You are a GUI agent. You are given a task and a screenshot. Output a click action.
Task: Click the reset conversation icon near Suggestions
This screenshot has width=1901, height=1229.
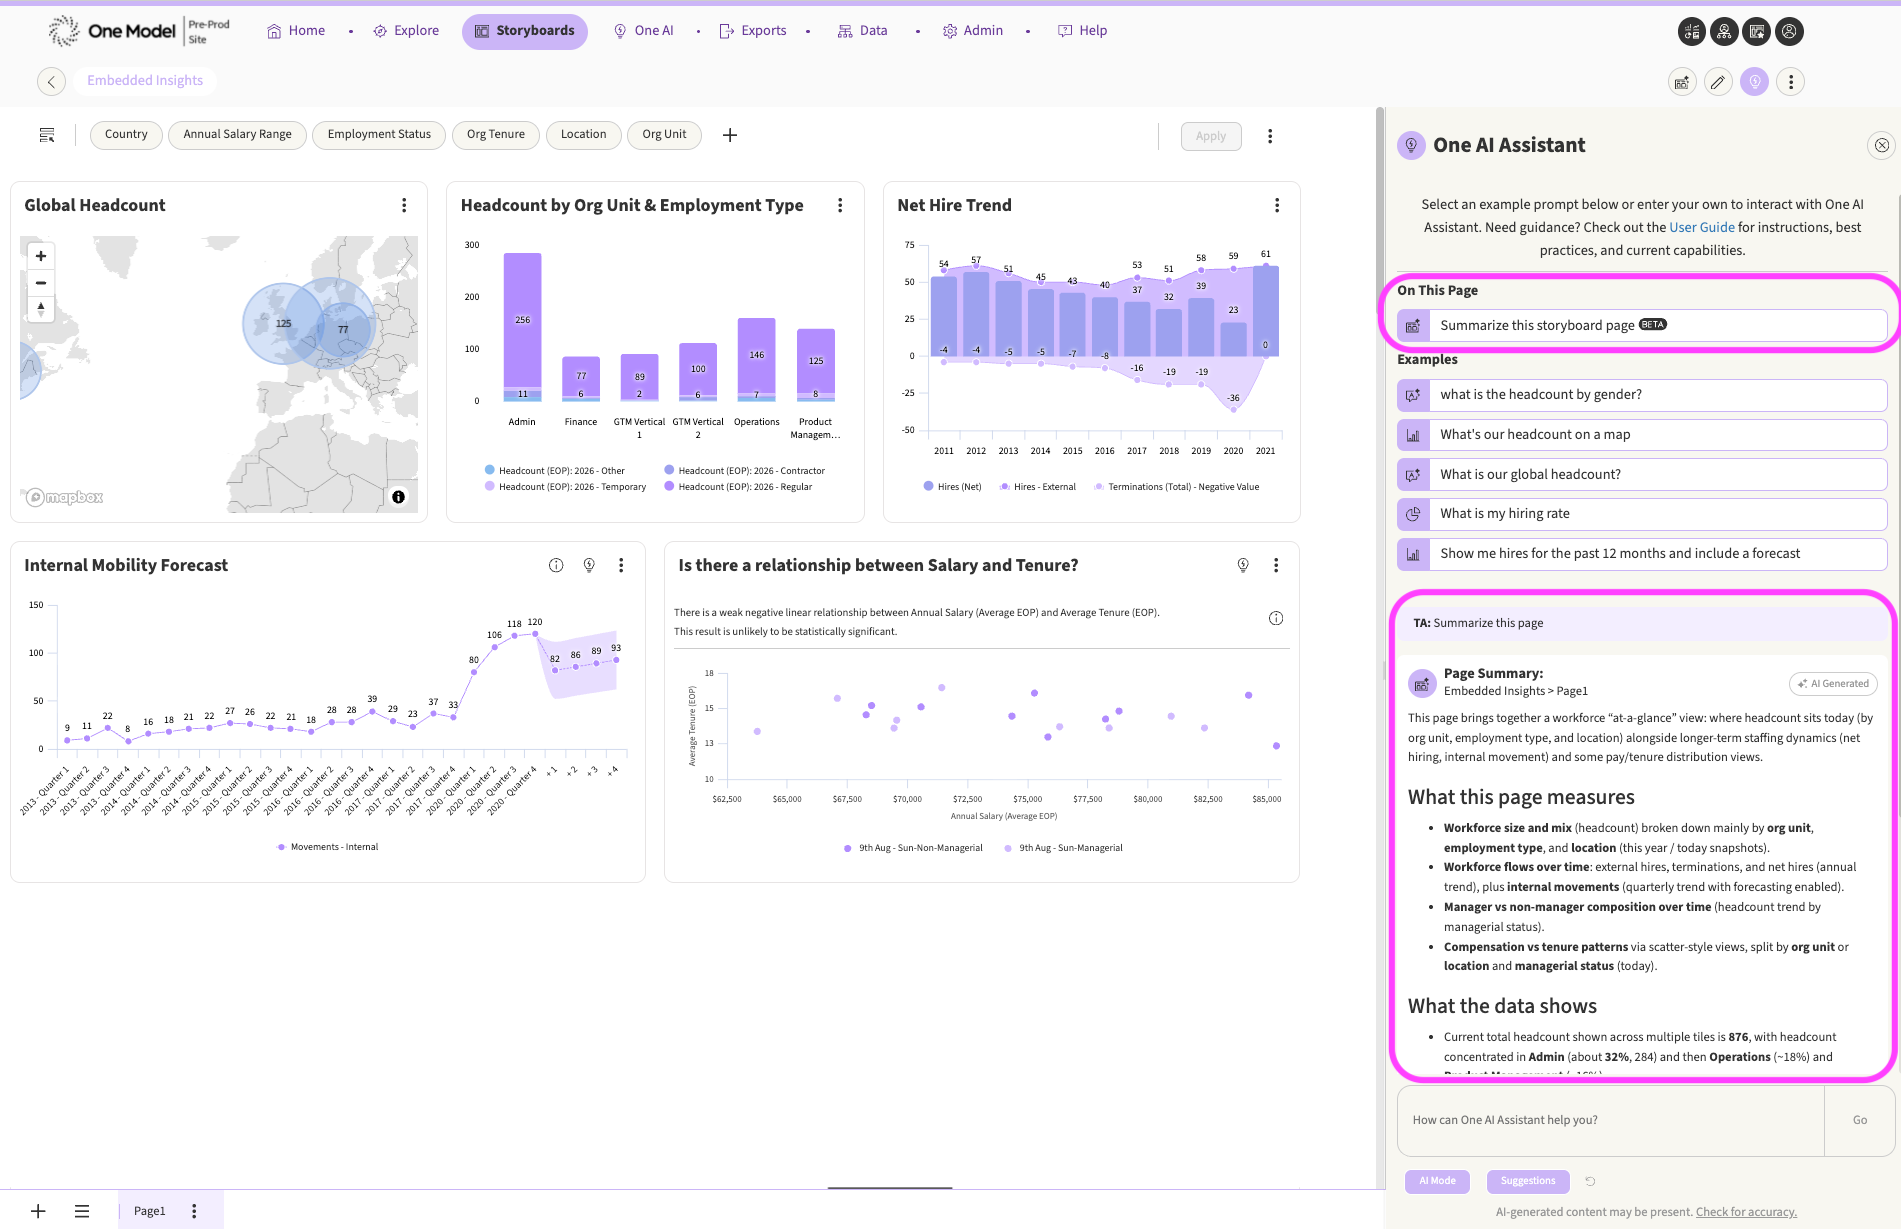[1590, 1181]
